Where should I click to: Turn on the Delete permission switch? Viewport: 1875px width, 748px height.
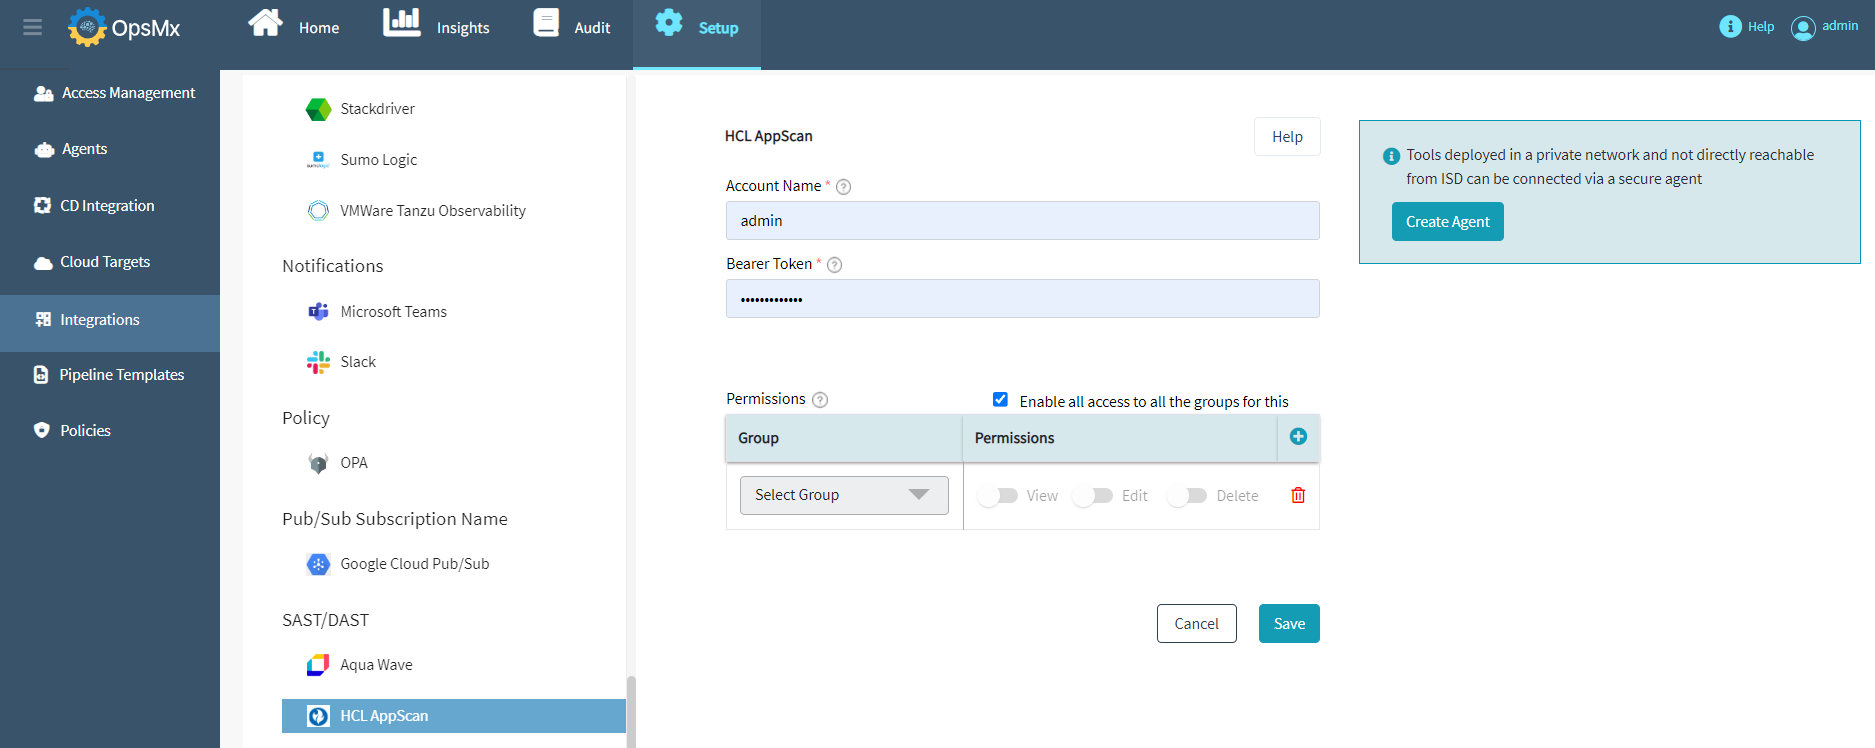pyautogui.click(x=1187, y=496)
